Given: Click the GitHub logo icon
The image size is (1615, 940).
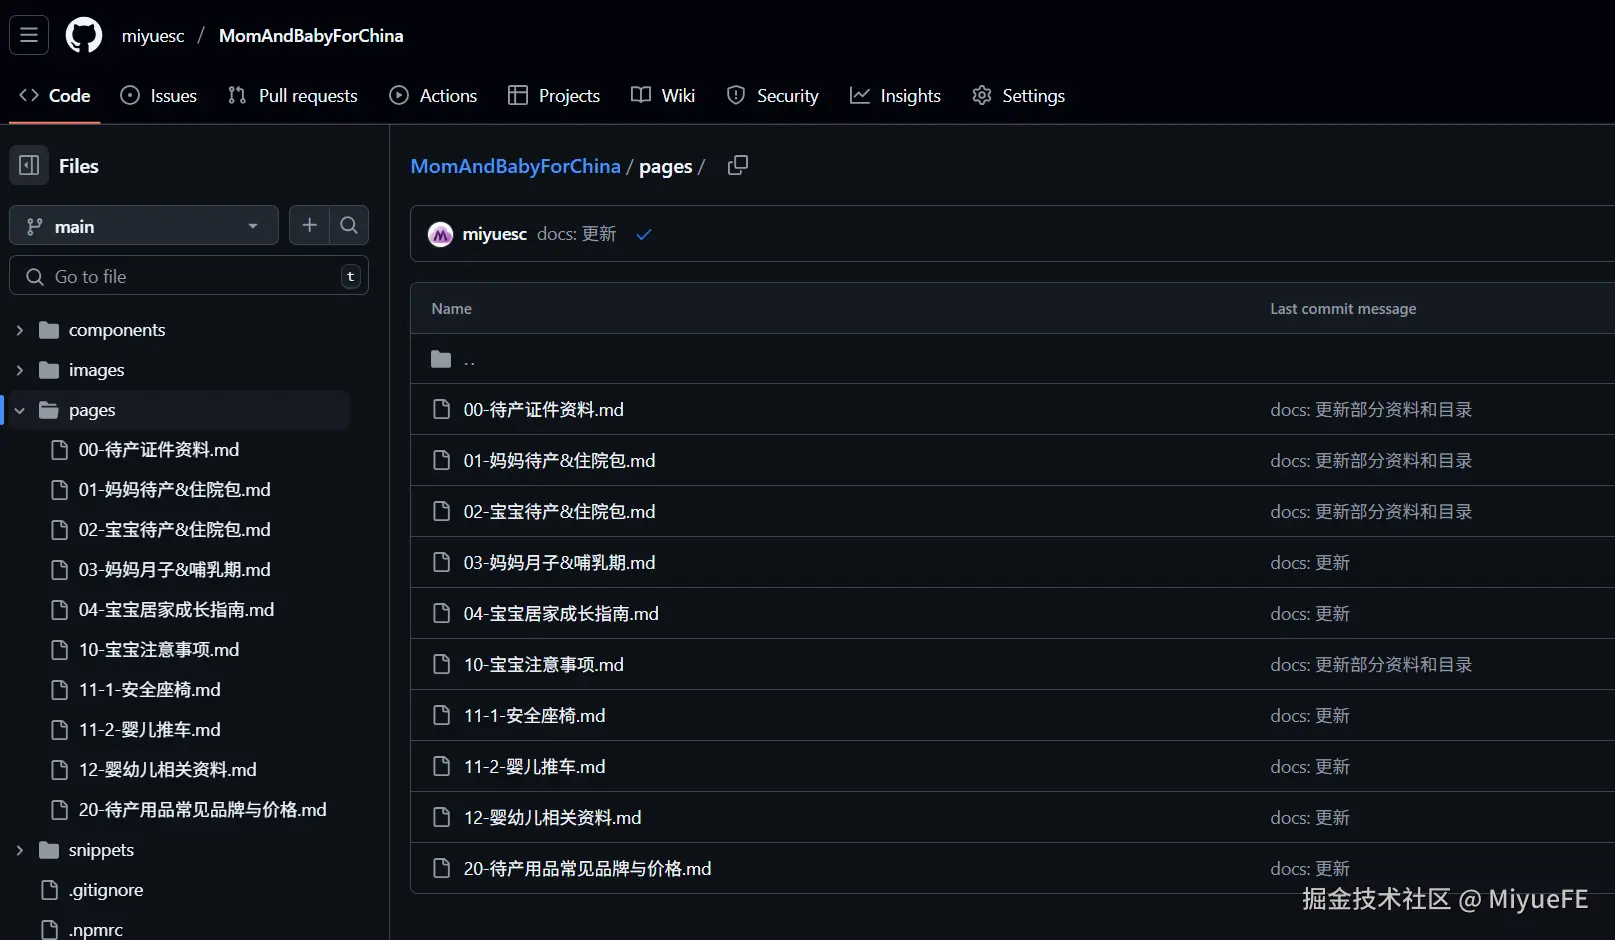Looking at the screenshot, I should (x=84, y=35).
